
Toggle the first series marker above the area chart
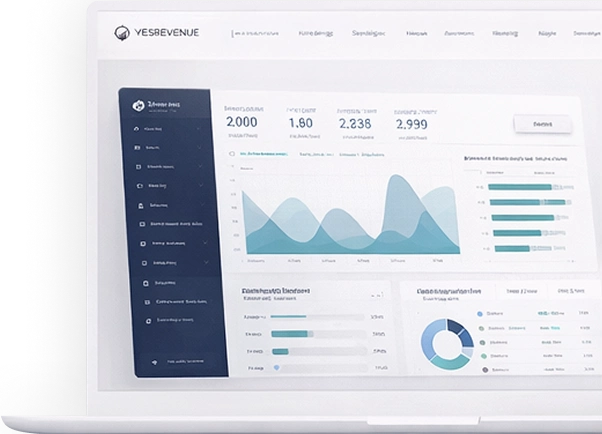[232, 154]
